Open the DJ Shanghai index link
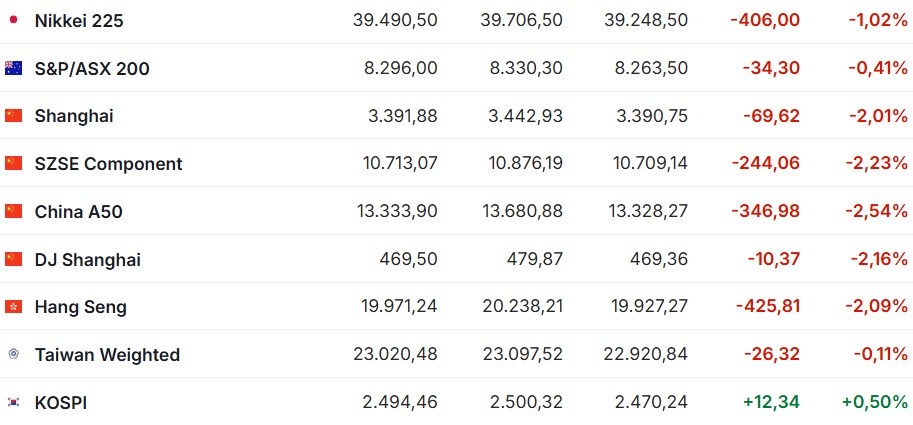The width and height of the screenshot is (913, 425). 87,259
